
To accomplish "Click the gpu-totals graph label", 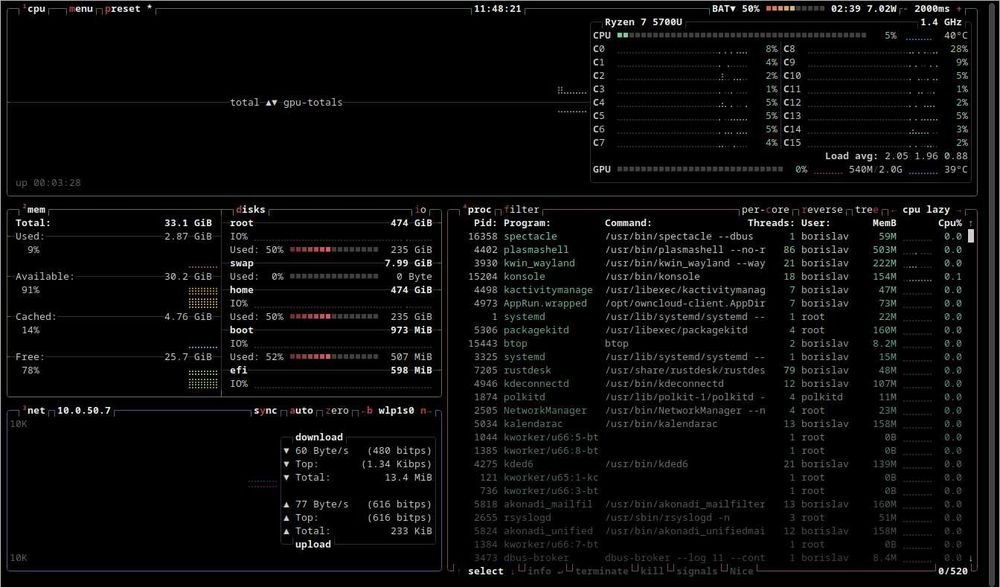I will [x=312, y=102].
